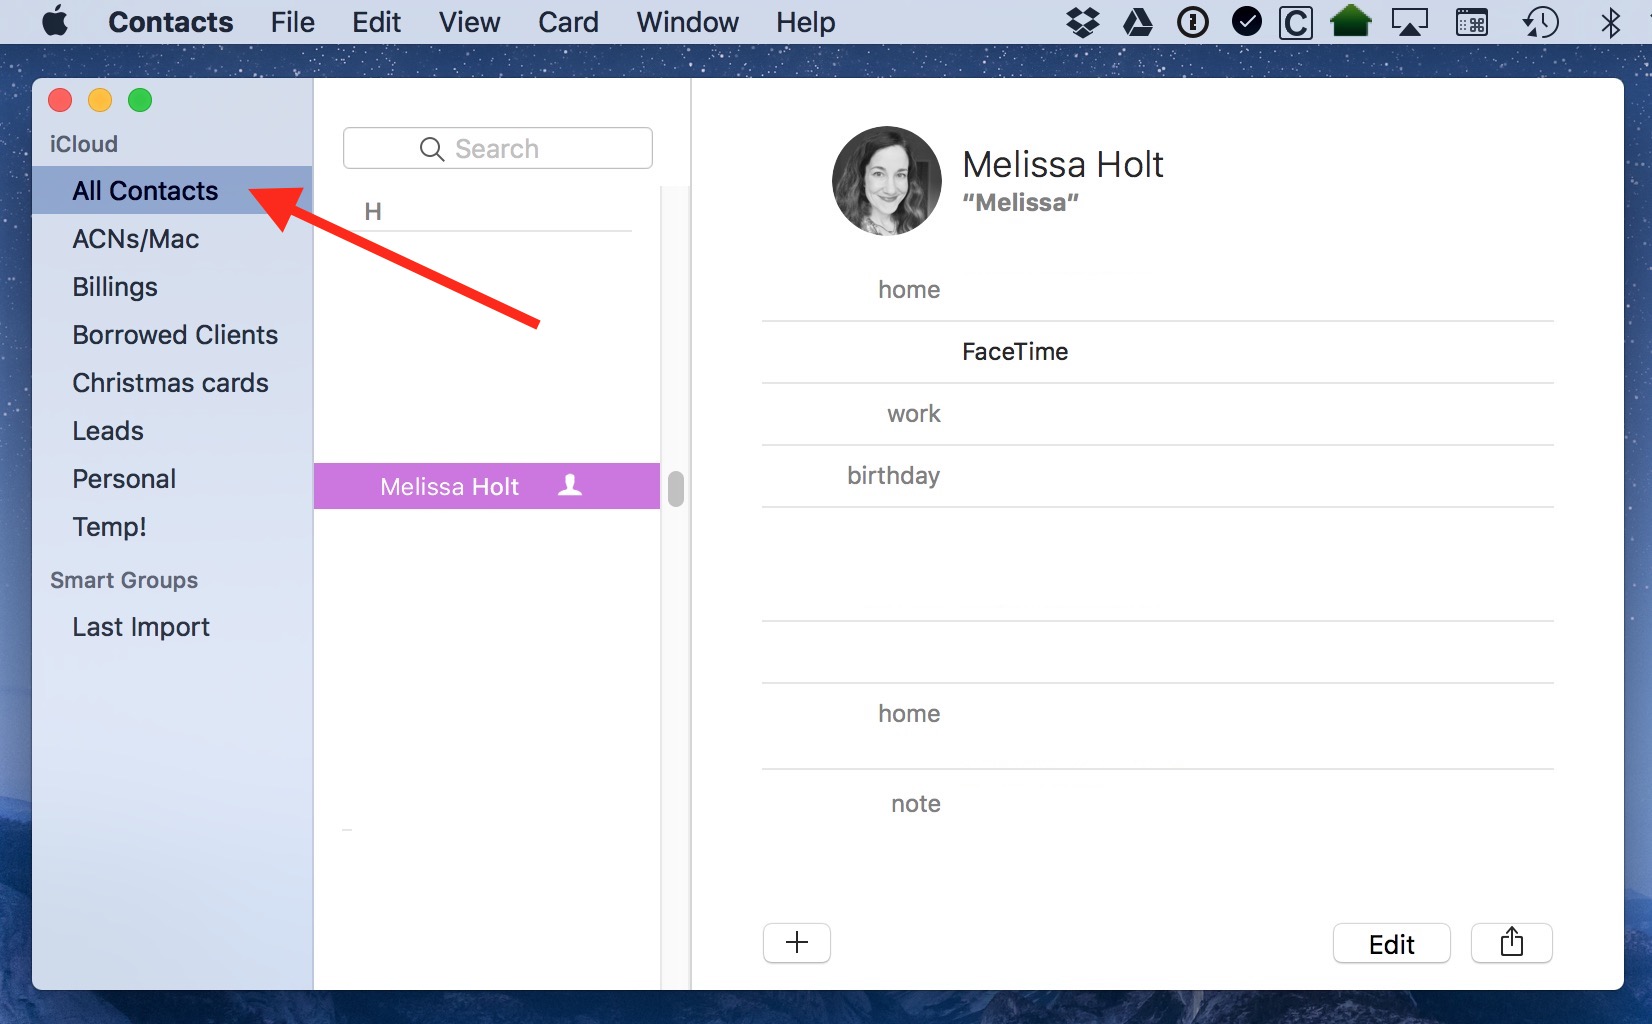This screenshot has height=1024, width=1652.
Task: Click the birthday label
Action: (x=893, y=476)
